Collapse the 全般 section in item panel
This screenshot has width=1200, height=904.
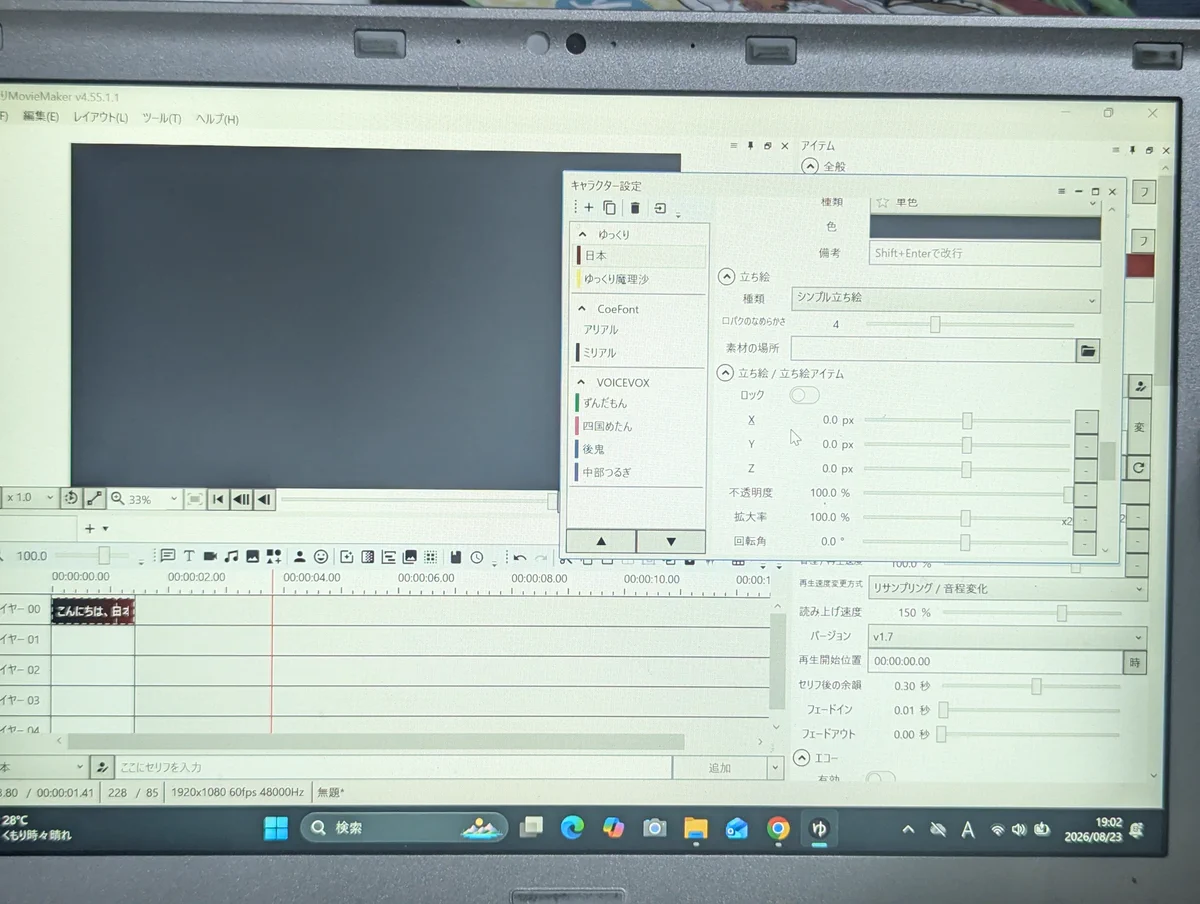(809, 166)
